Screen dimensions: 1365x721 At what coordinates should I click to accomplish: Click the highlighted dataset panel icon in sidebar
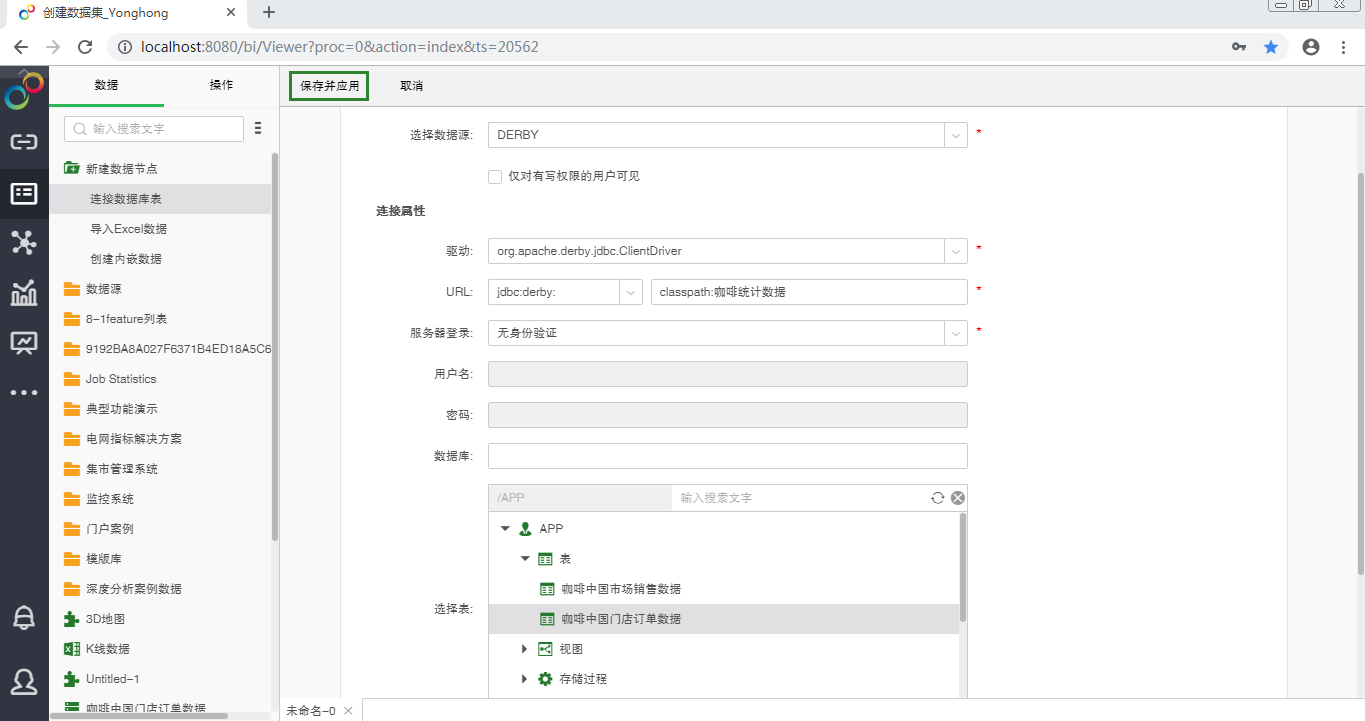tap(22, 192)
